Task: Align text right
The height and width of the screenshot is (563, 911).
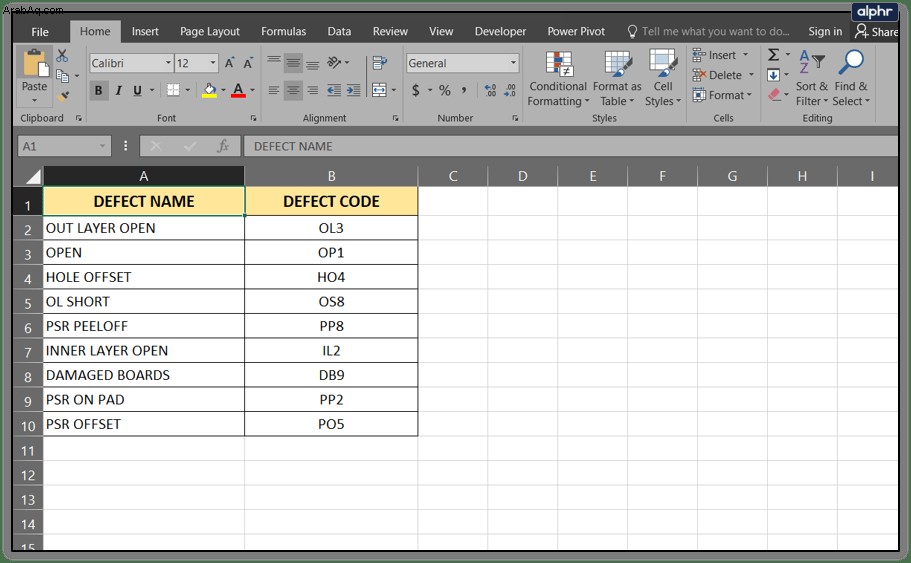Action: point(313,90)
